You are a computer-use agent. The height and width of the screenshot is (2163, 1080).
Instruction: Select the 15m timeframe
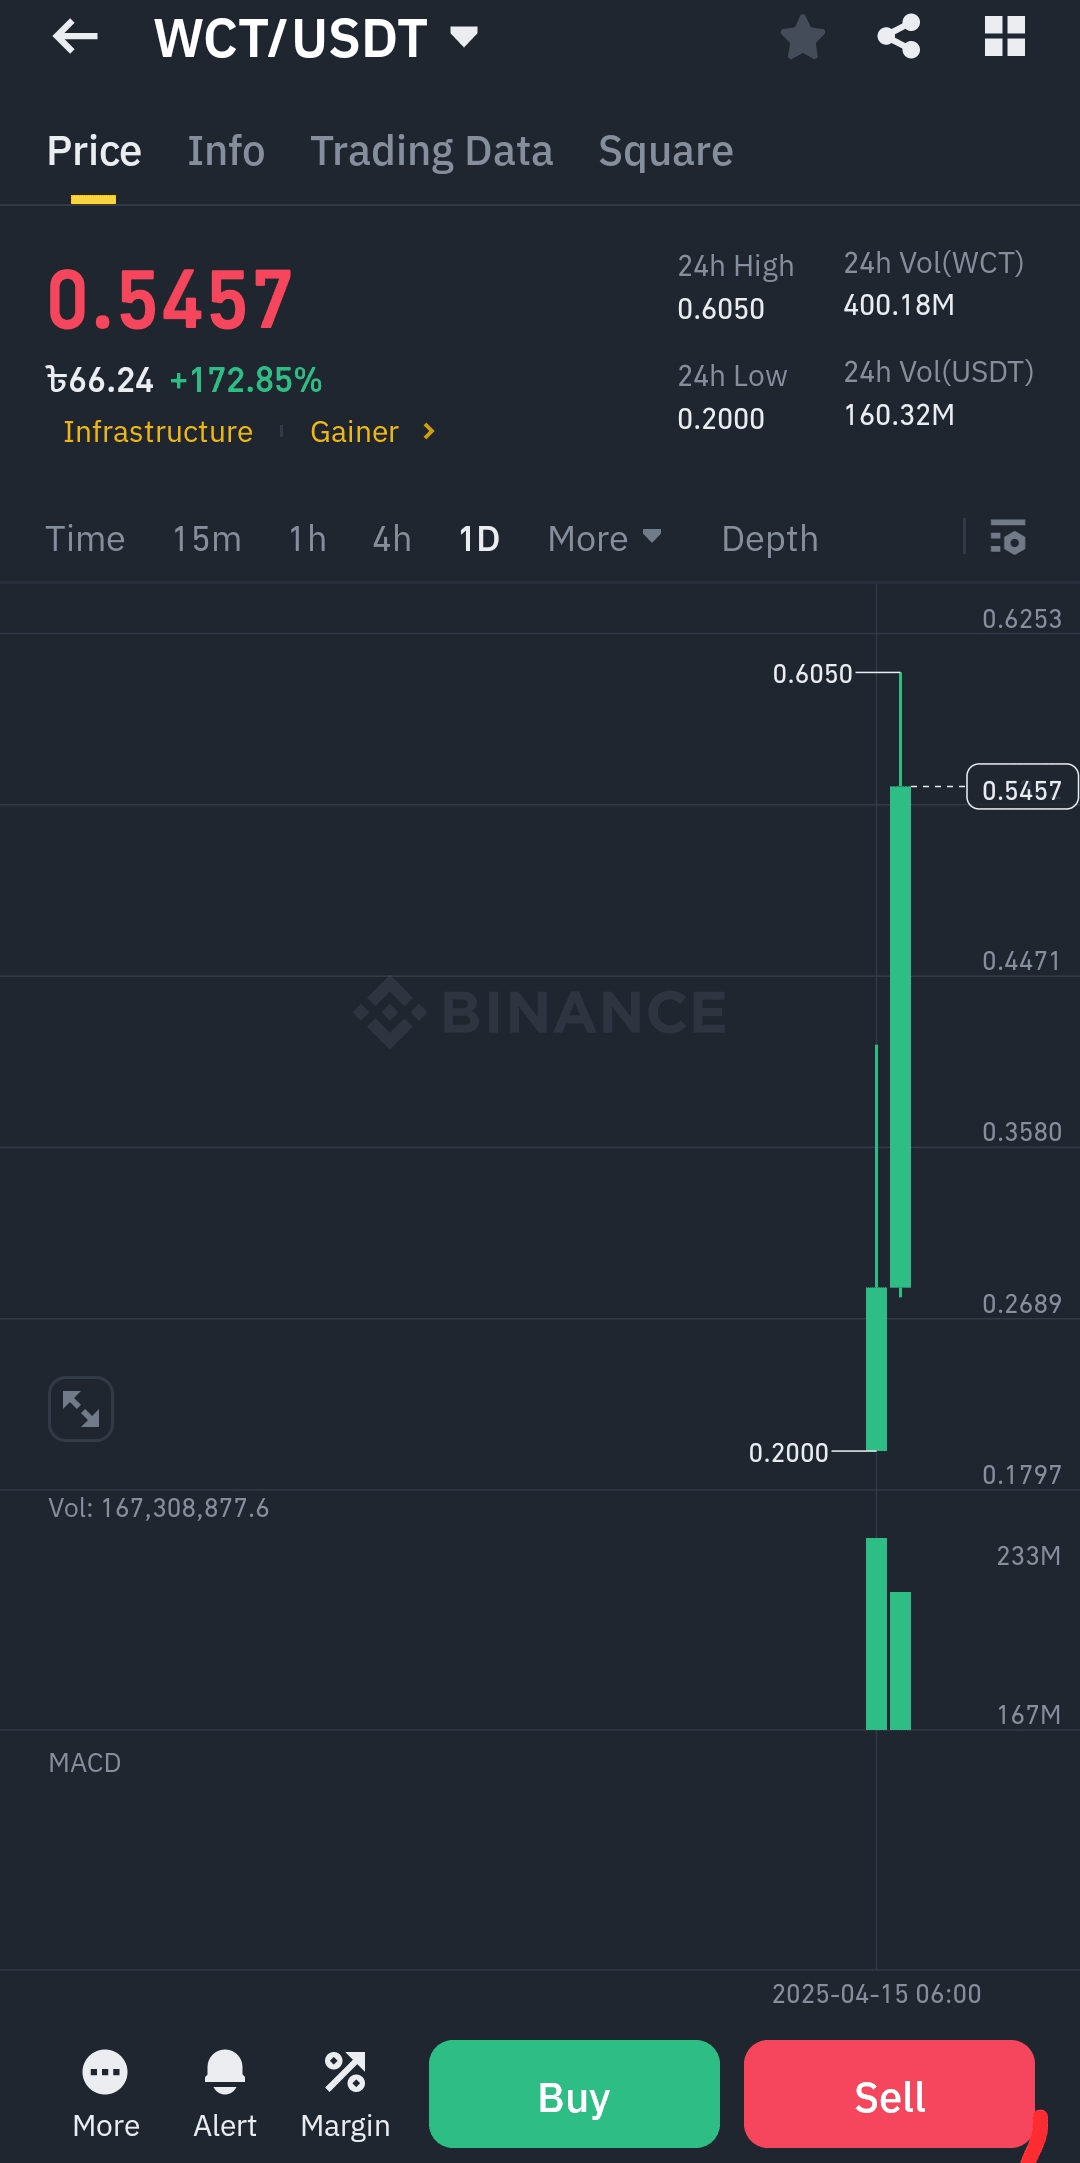coord(207,539)
